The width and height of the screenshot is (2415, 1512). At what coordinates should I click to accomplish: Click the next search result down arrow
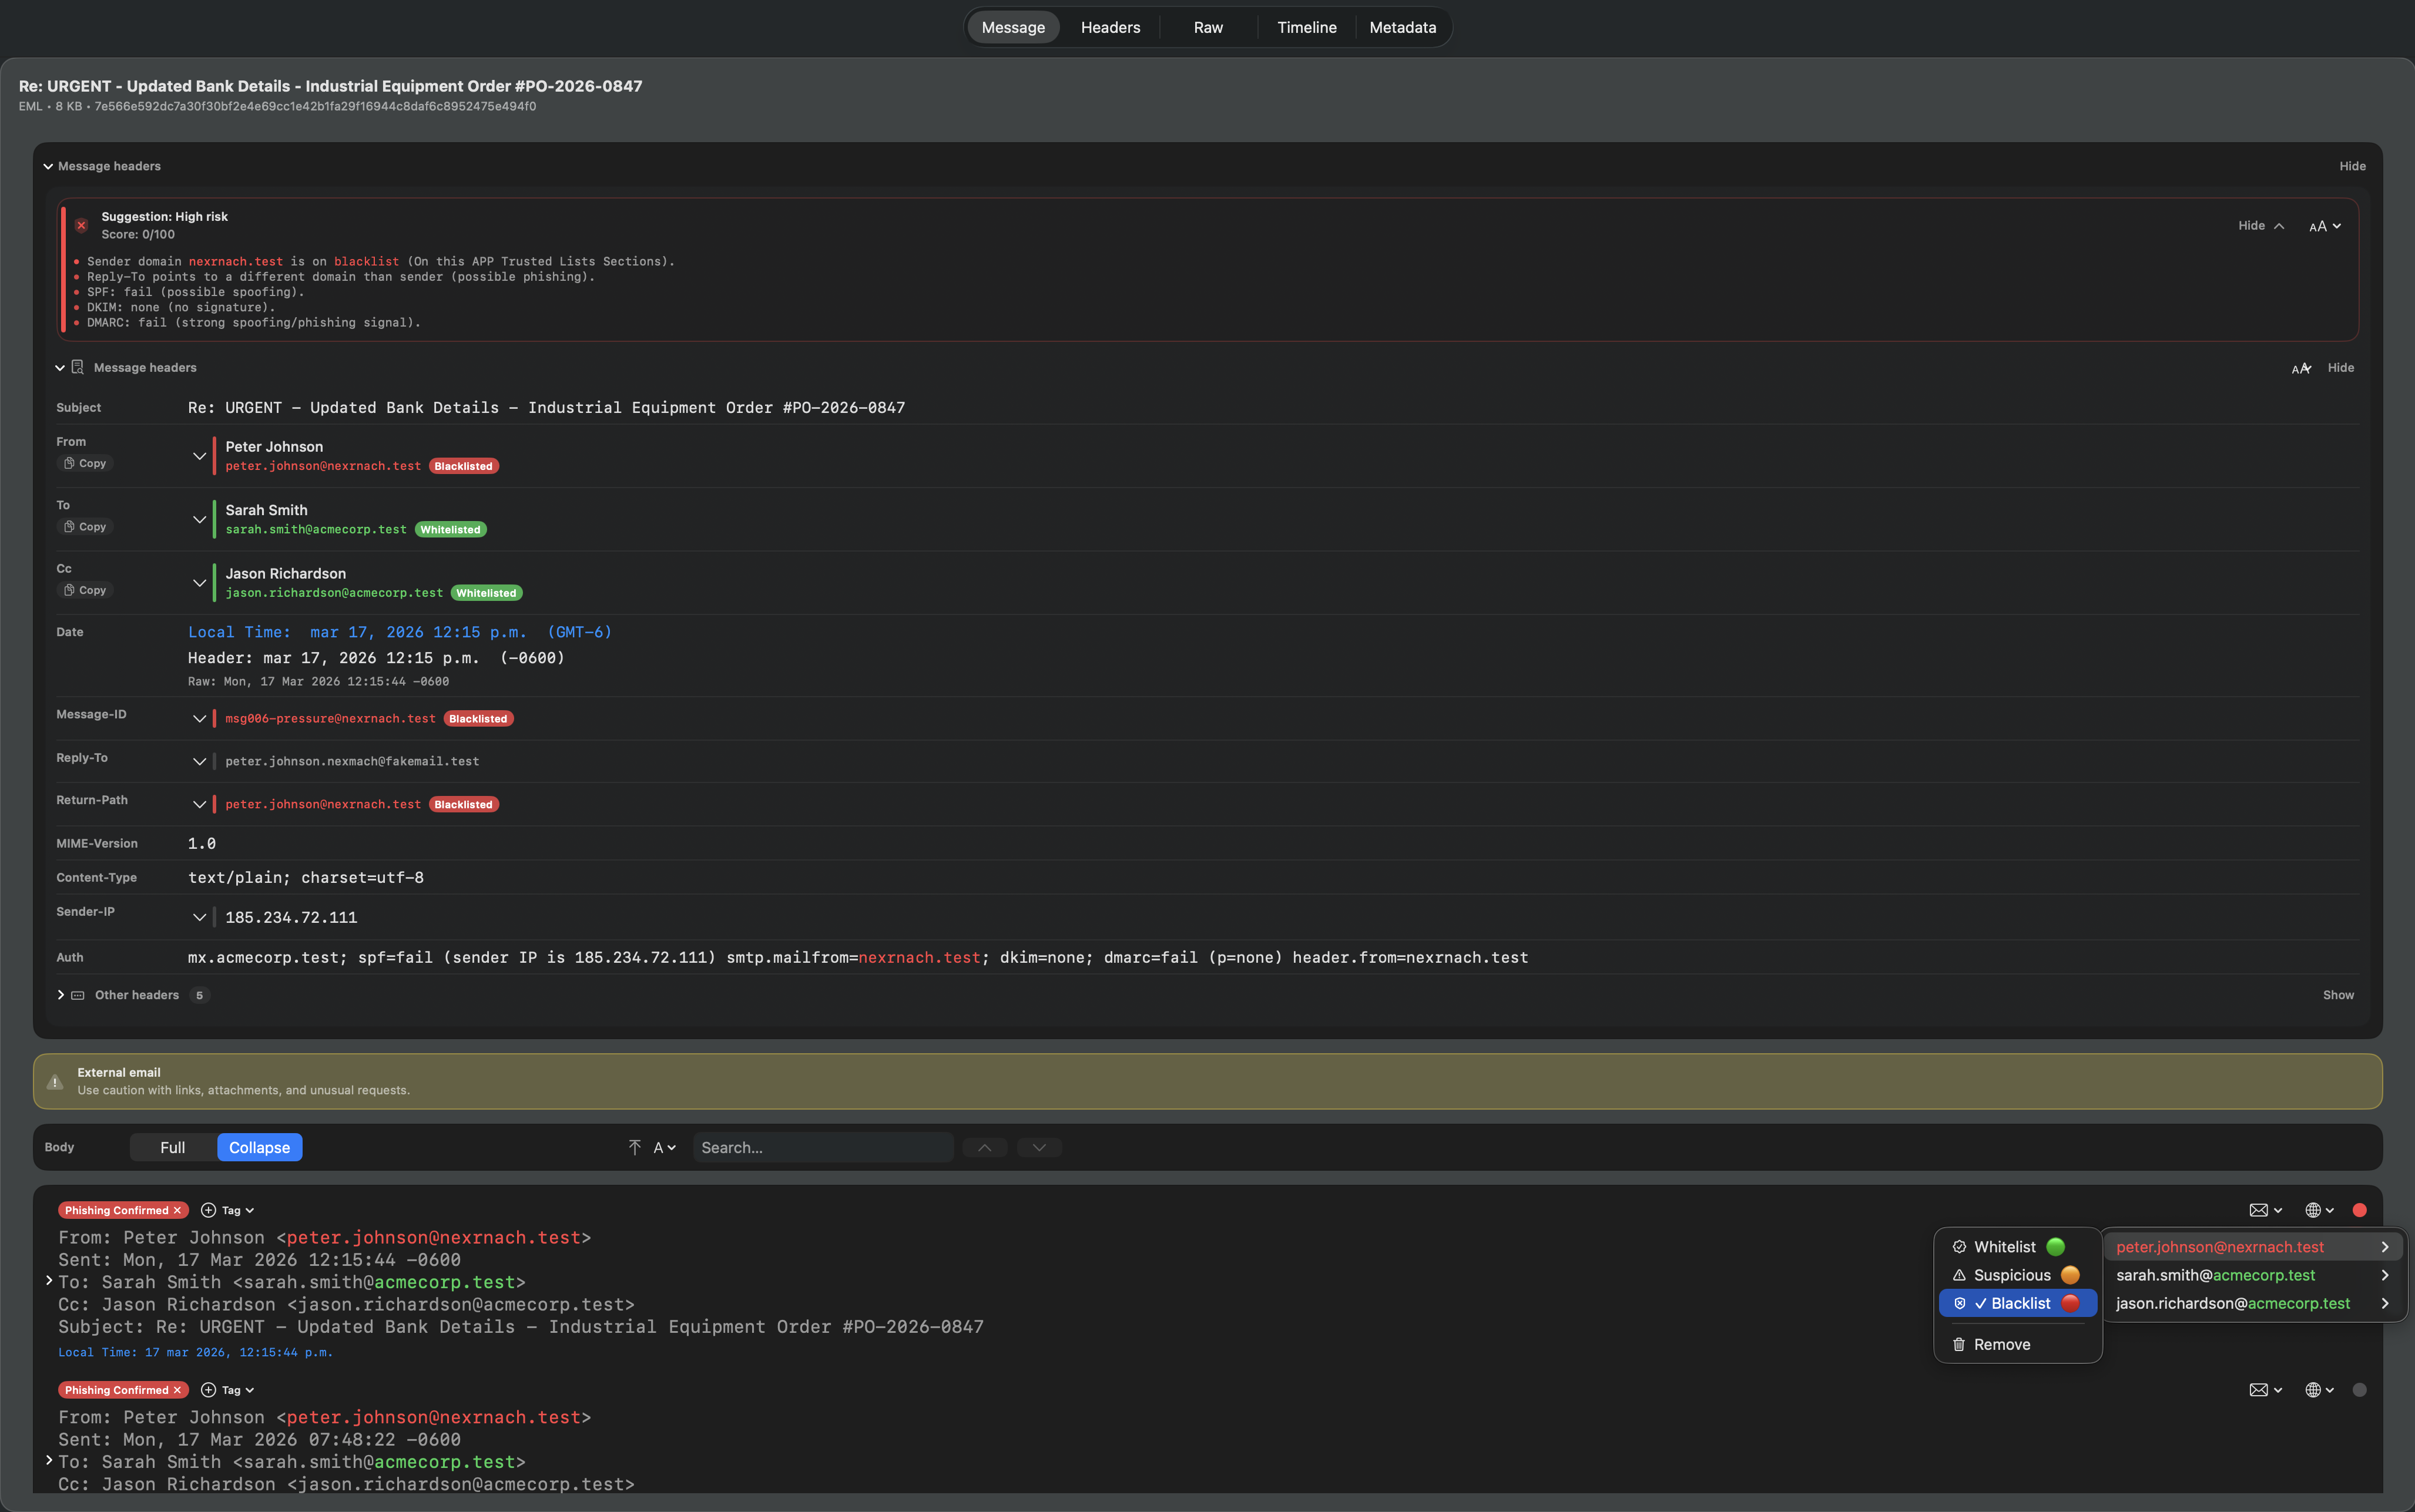[x=1038, y=1147]
